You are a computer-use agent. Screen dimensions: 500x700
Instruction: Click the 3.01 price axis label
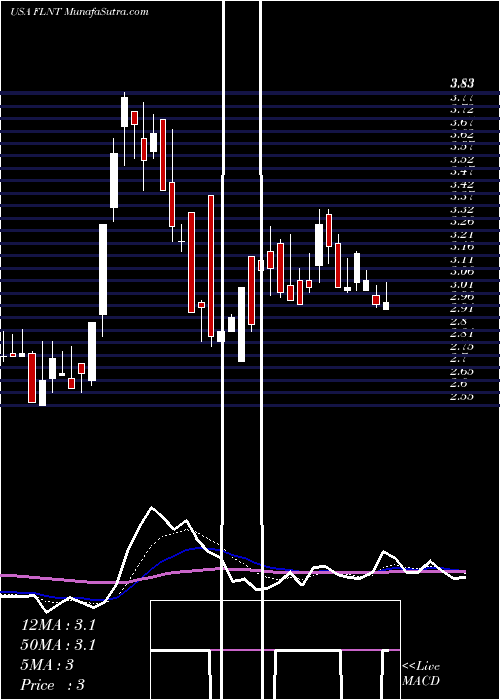462,284
